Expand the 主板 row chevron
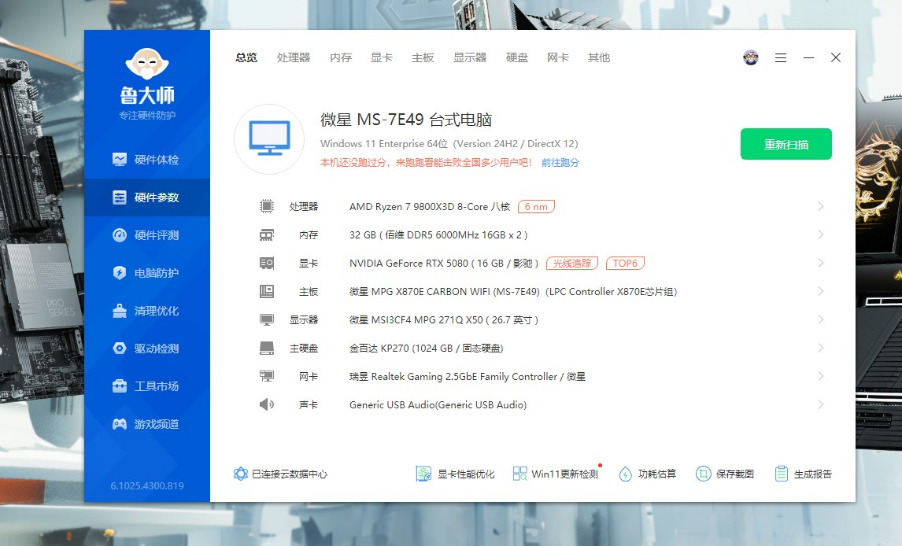The image size is (902, 546). point(820,291)
